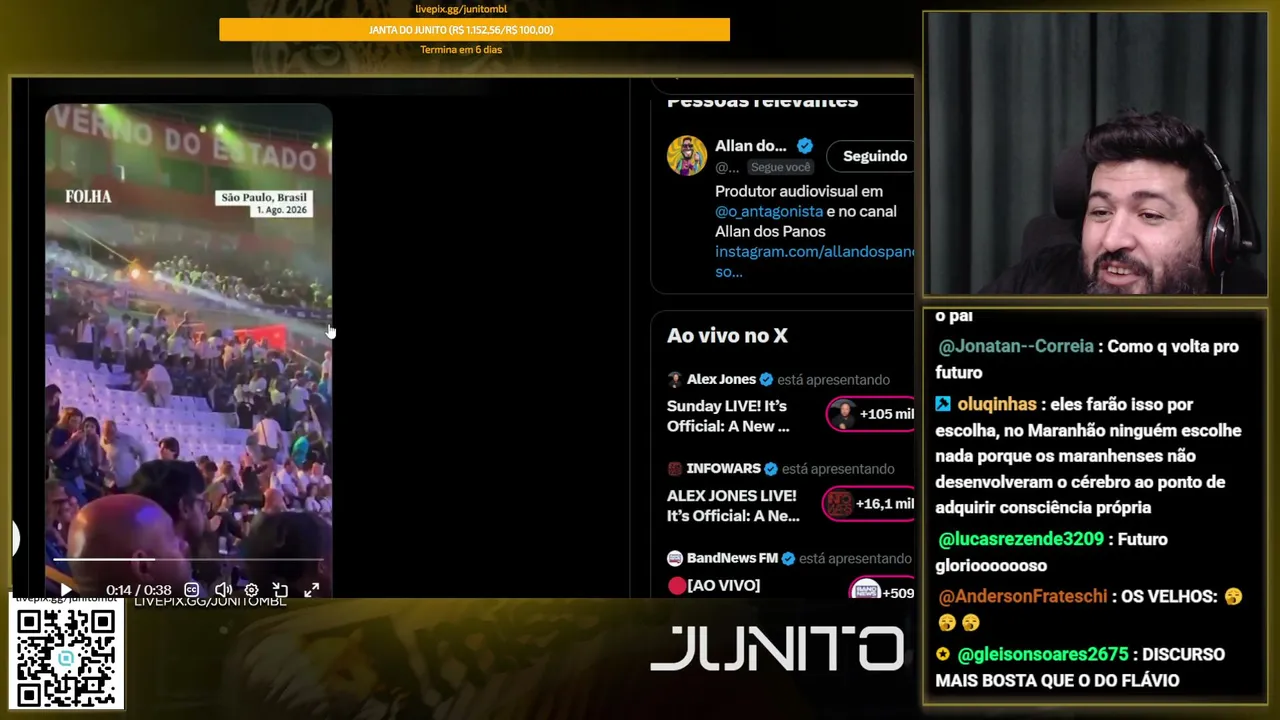Click the oluqinhas username in chat
This screenshot has width=1280, height=720.
tap(997, 404)
